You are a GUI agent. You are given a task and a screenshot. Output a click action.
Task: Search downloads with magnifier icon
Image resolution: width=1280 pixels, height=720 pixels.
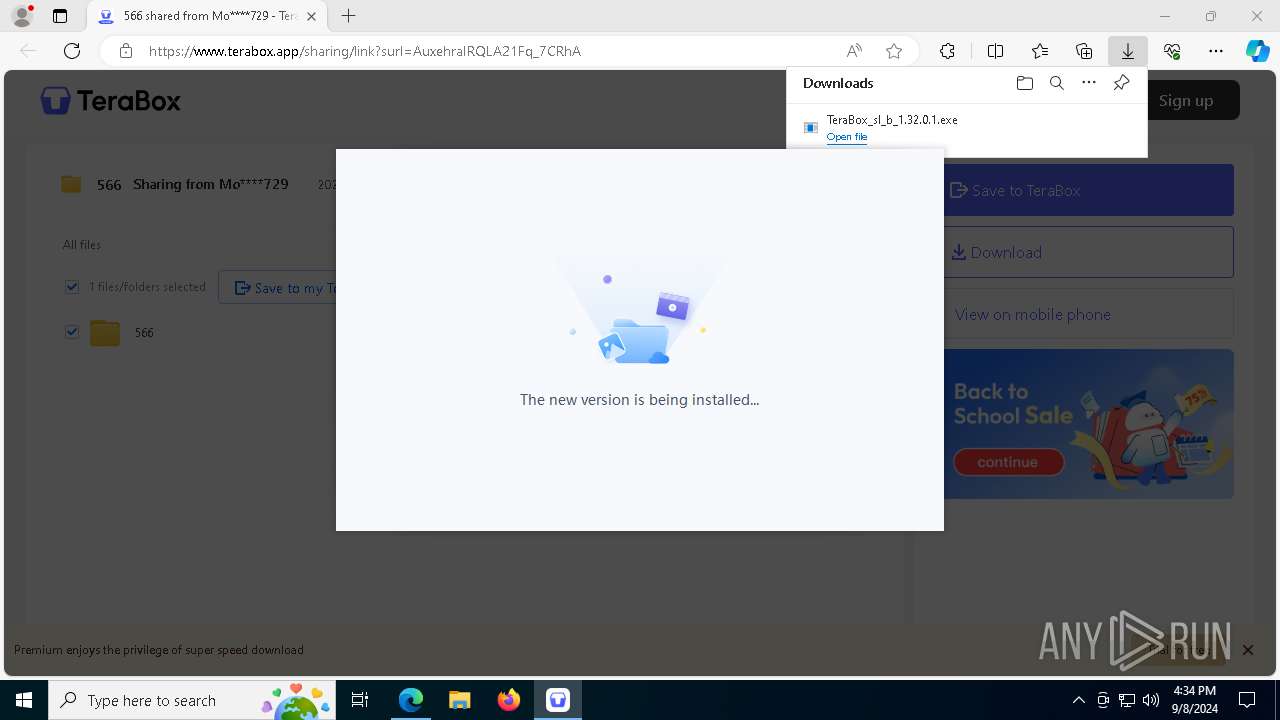tap(1056, 83)
